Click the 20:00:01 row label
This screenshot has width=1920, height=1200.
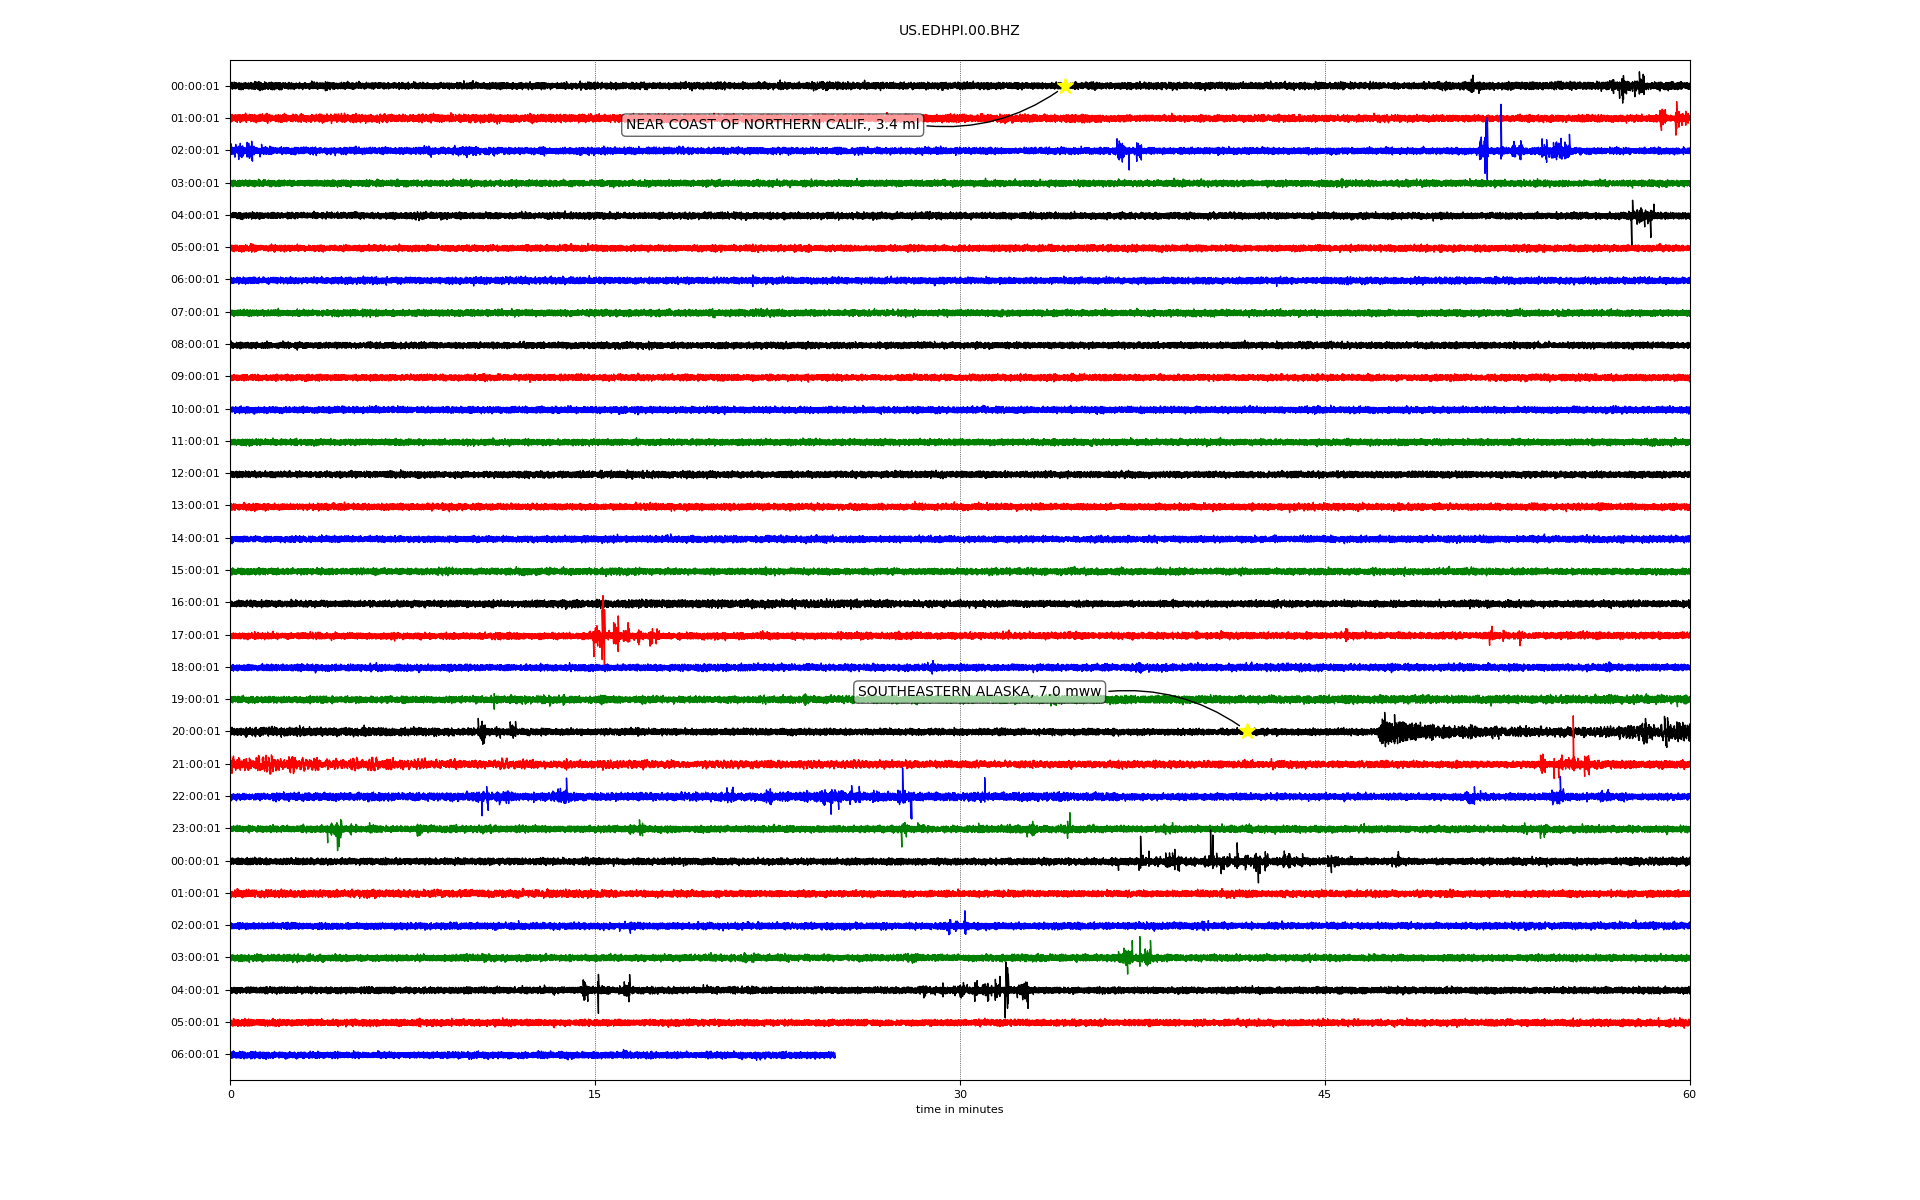click(195, 732)
